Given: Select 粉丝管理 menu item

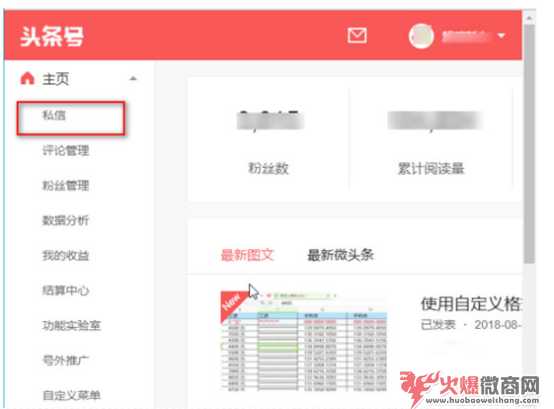Looking at the screenshot, I should pyautogui.click(x=66, y=185).
